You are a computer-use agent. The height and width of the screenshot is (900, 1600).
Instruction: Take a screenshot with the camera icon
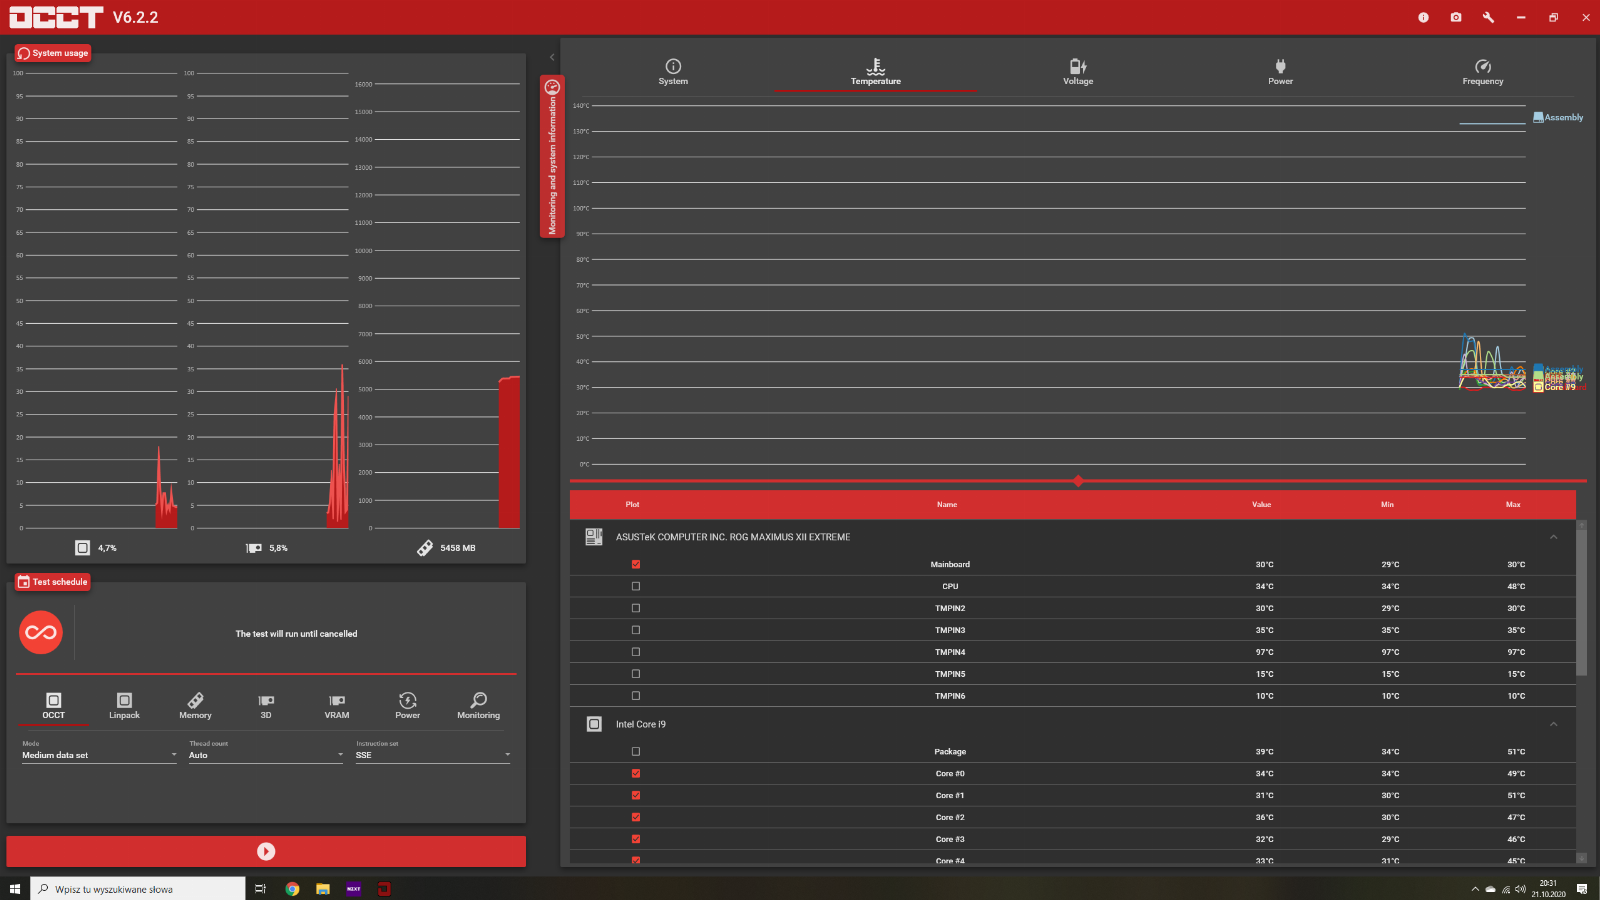[x=1456, y=17]
